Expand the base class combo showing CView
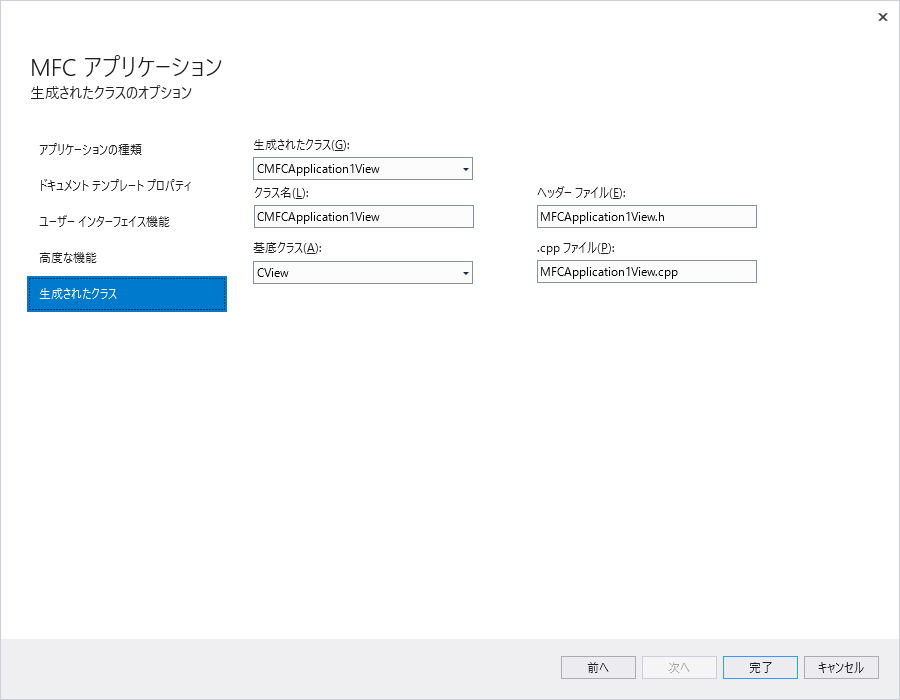The width and height of the screenshot is (900, 700). pyautogui.click(x=465, y=272)
